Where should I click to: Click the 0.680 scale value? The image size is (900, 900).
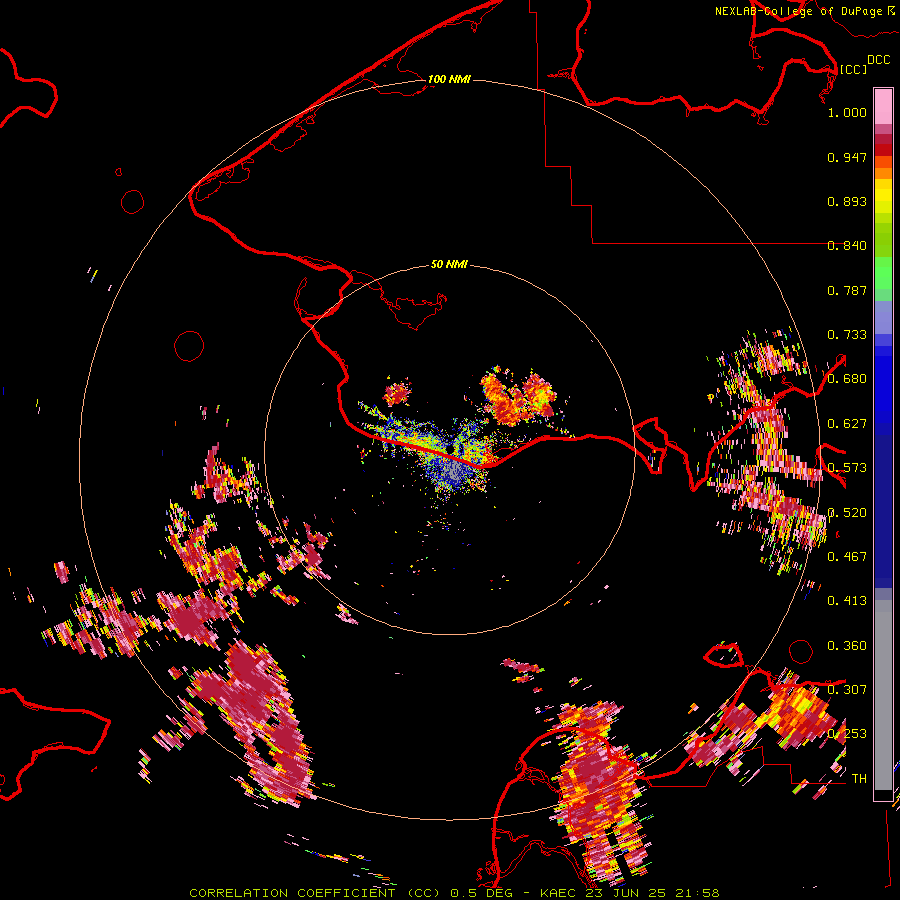click(847, 379)
